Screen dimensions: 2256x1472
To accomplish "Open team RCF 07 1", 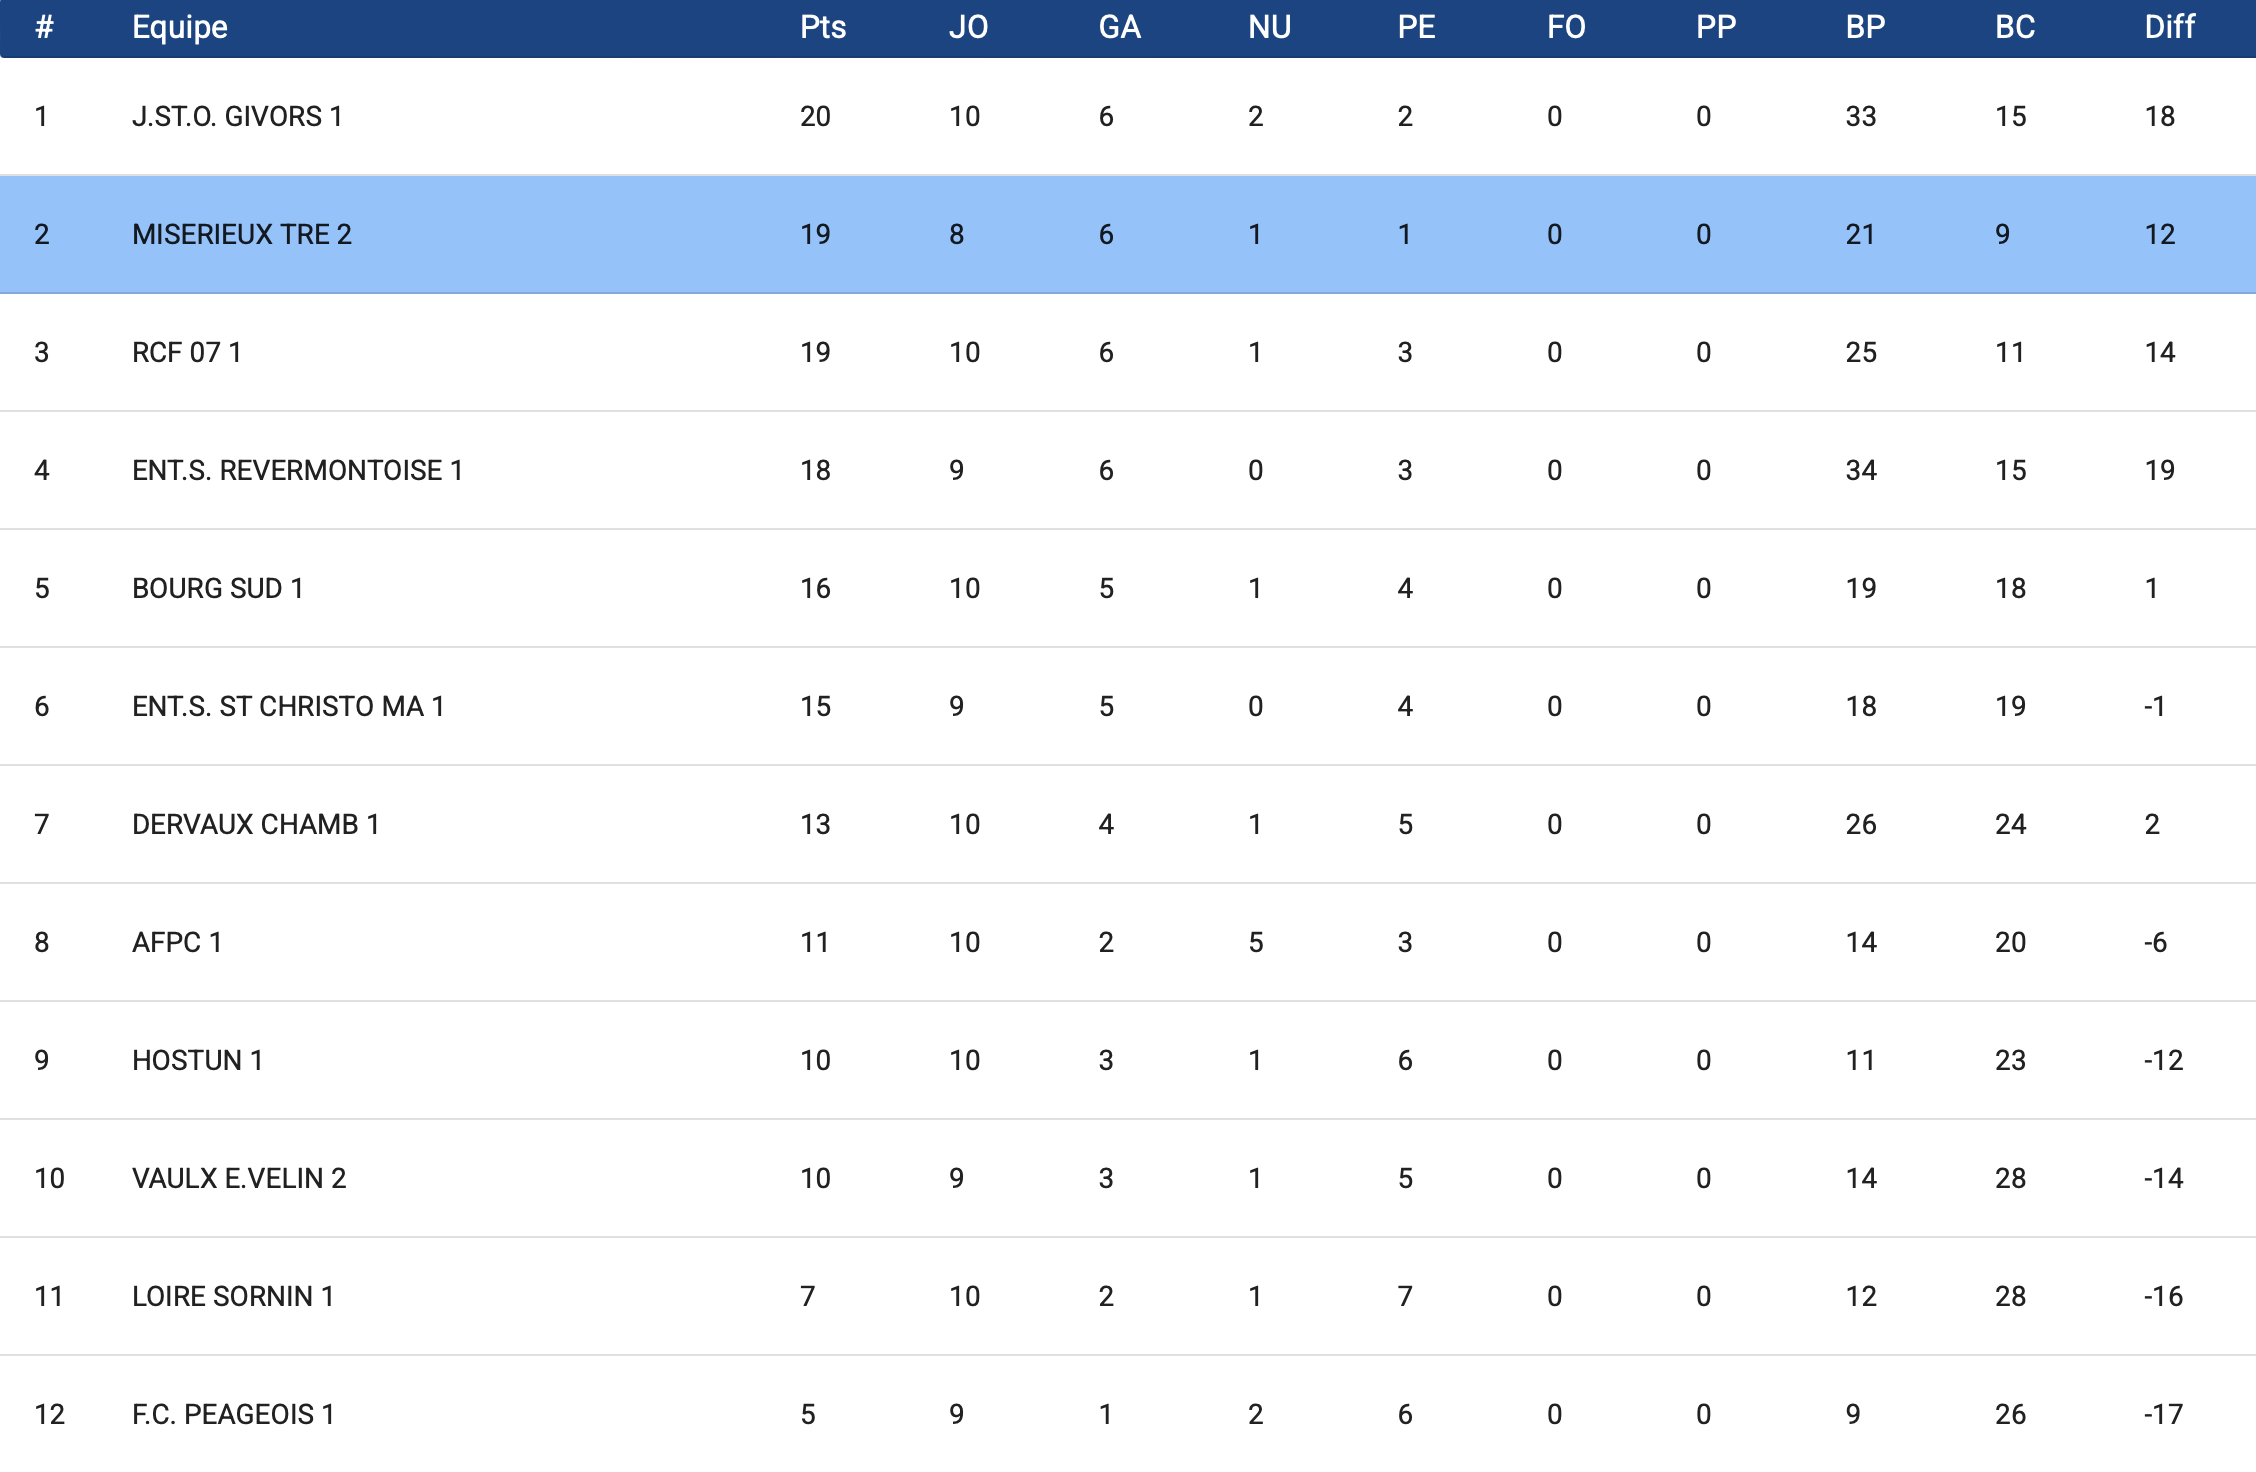I will pyautogui.click(x=187, y=353).
